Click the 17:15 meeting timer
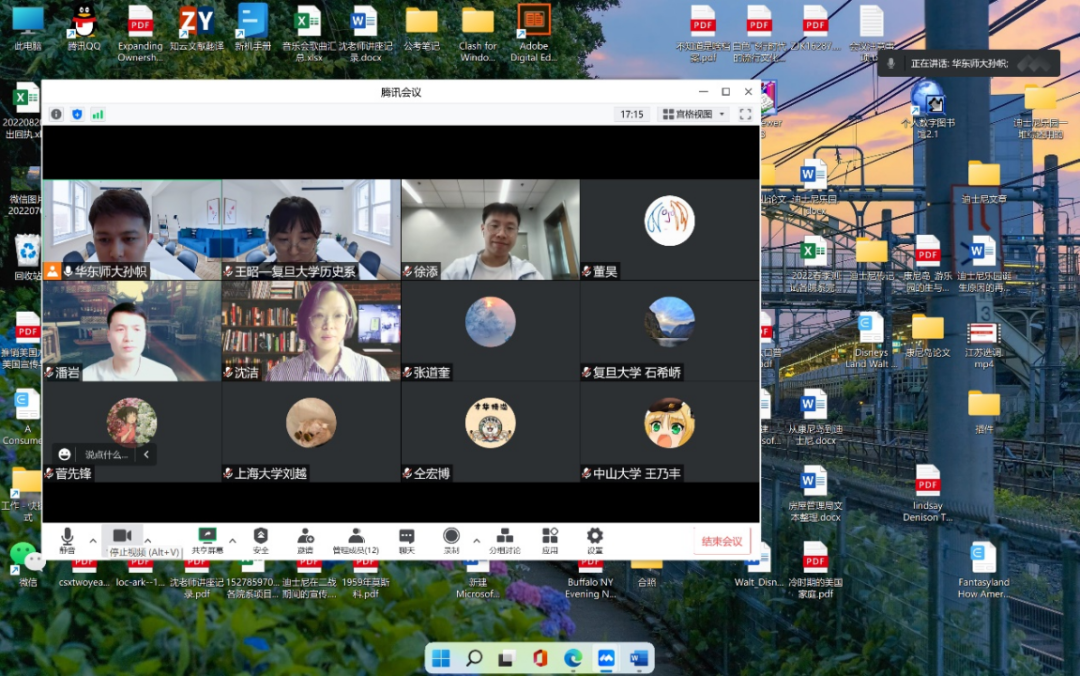Image resolution: width=1080 pixels, height=676 pixels. pyautogui.click(x=632, y=114)
